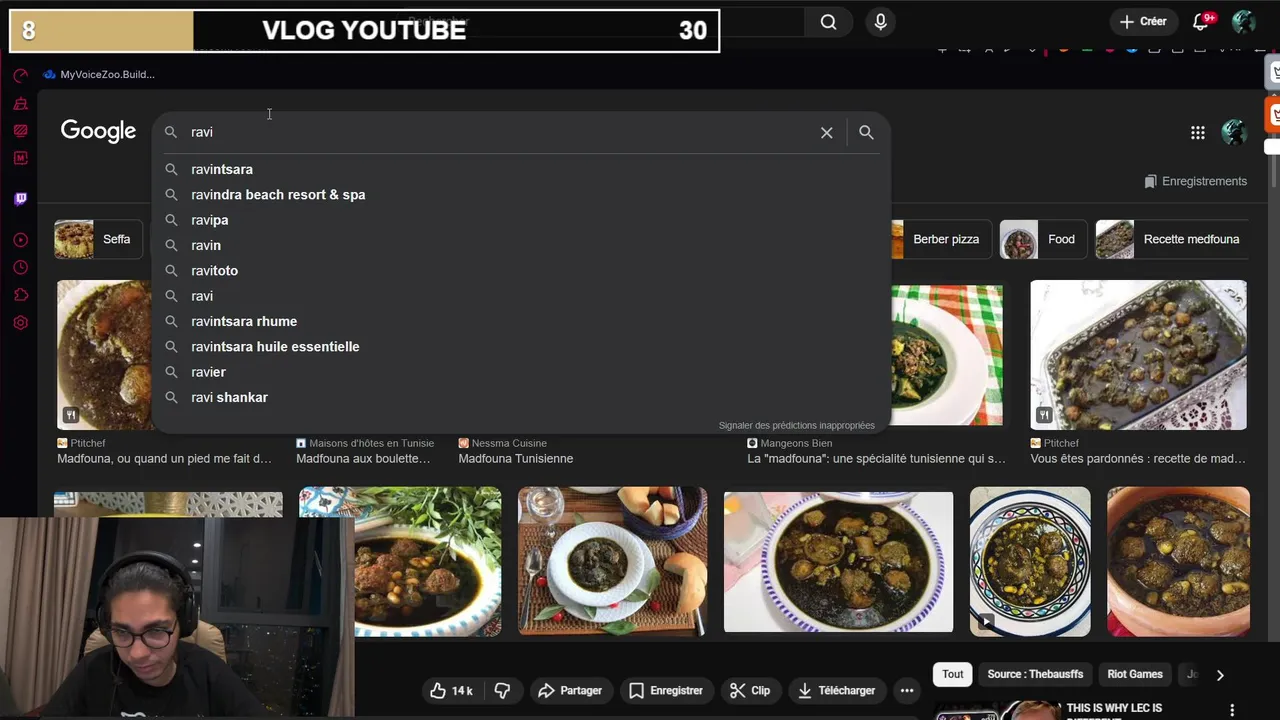Screen dimensions: 1280x720
Task: Select the Riot Games chip
Action: point(1135,674)
